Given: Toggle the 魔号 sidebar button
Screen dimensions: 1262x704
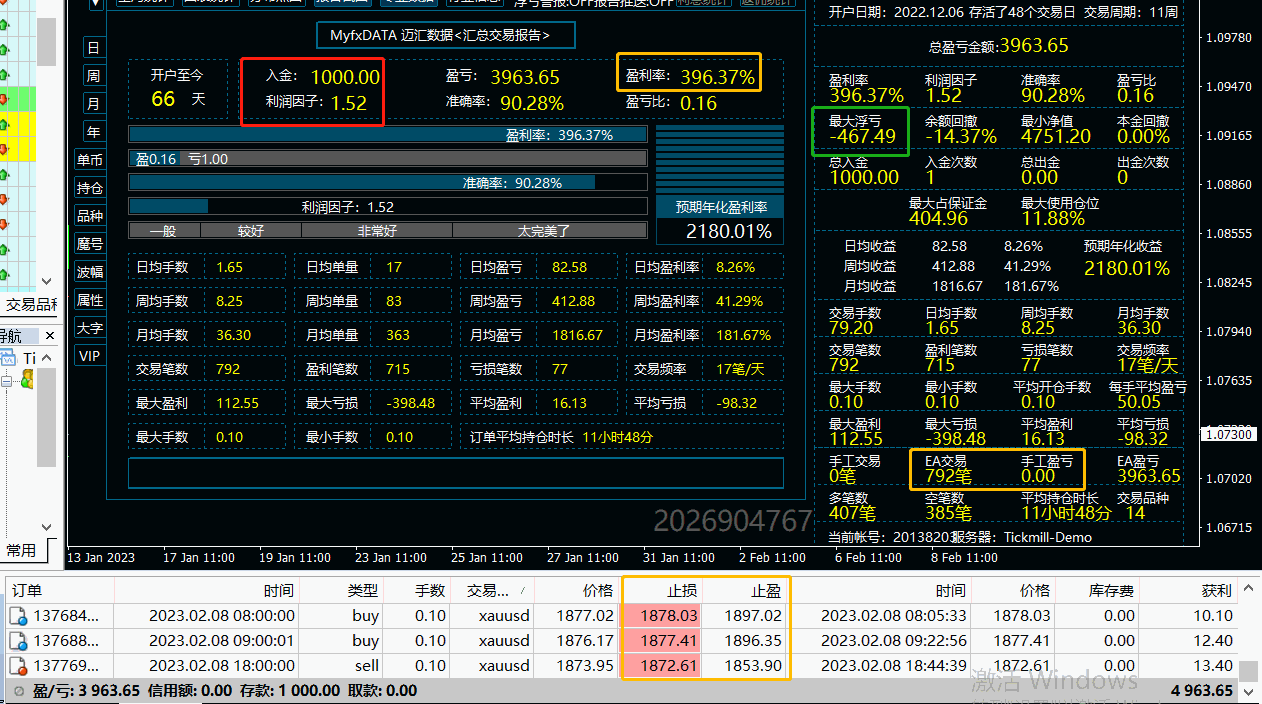Looking at the screenshot, I should click(x=90, y=244).
